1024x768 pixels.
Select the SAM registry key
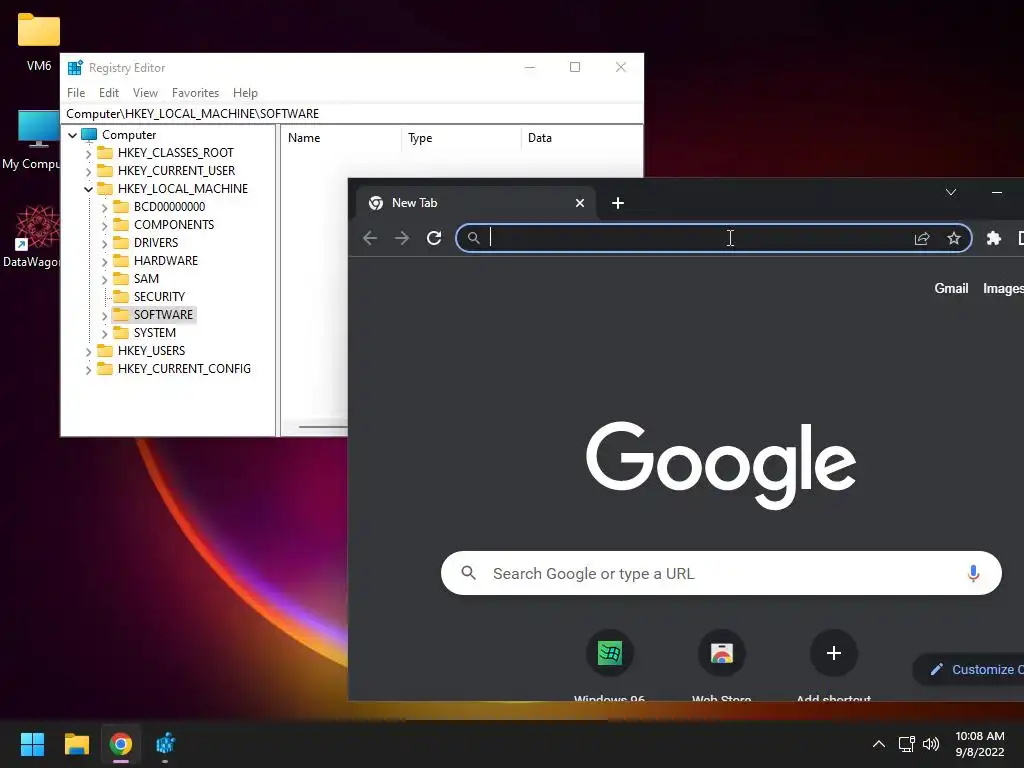pyautogui.click(x=146, y=279)
